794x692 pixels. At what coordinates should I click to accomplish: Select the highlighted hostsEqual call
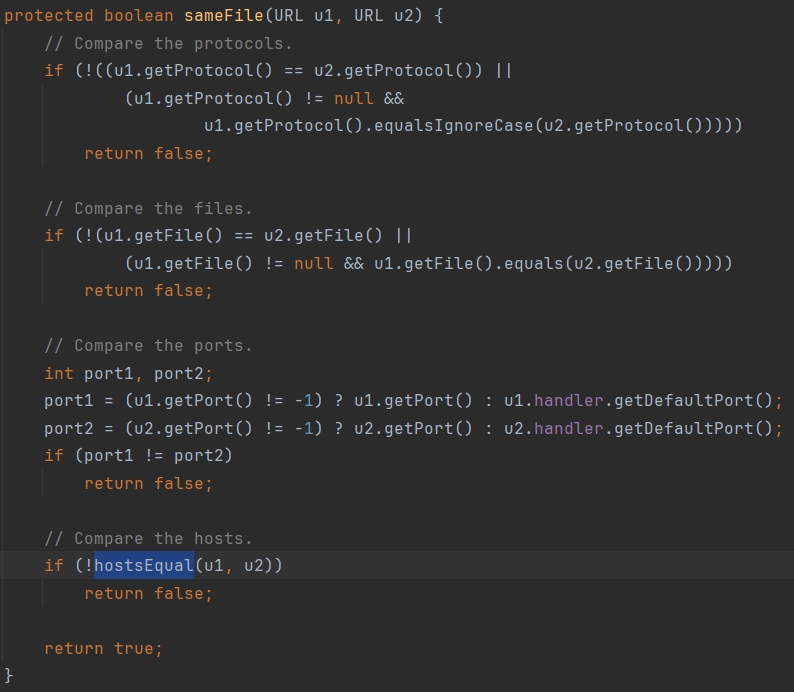[144, 565]
